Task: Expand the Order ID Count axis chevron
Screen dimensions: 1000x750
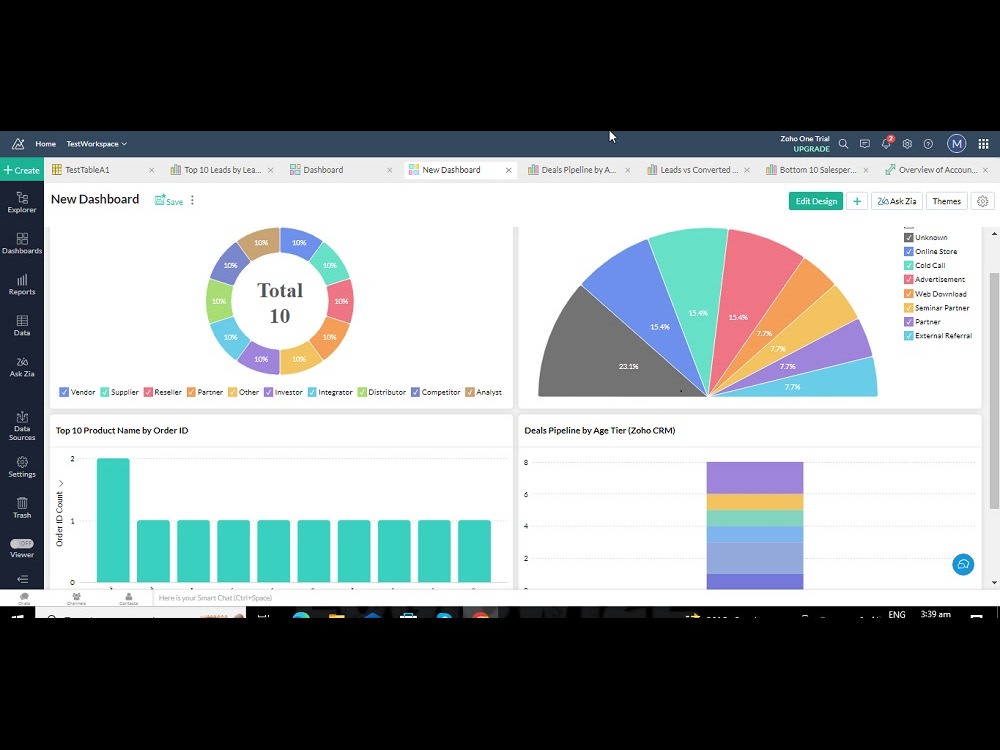Action: pyautogui.click(x=61, y=483)
